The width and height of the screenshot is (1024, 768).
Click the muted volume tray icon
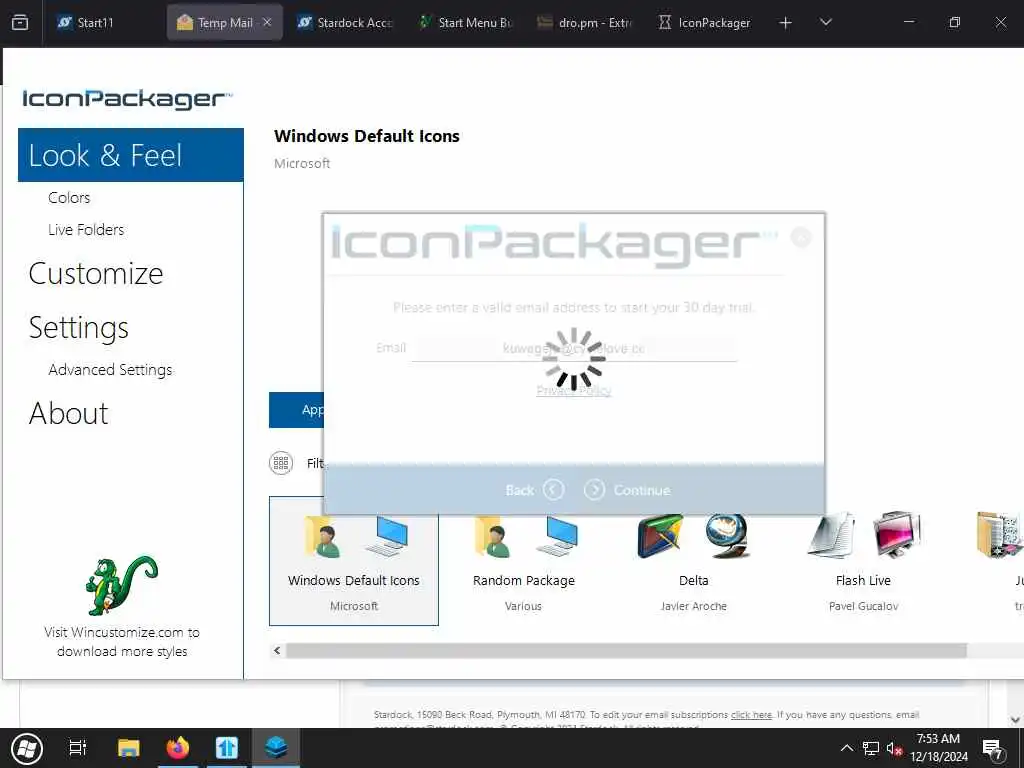click(x=894, y=748)
